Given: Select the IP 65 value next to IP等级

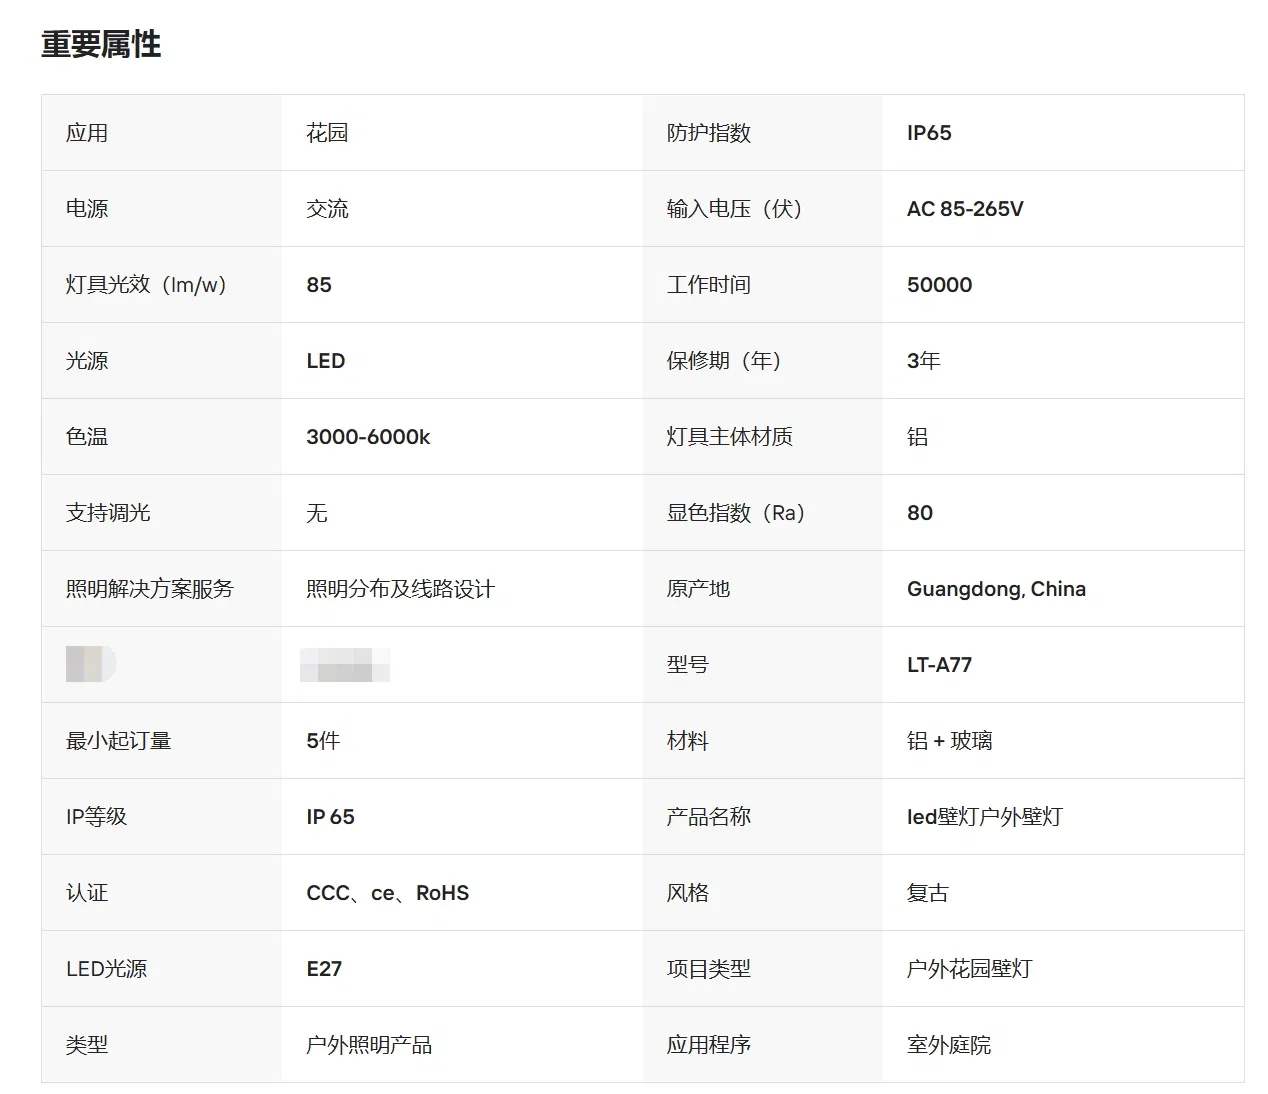Looking at the screenshot, I should (x=330, y=817).
